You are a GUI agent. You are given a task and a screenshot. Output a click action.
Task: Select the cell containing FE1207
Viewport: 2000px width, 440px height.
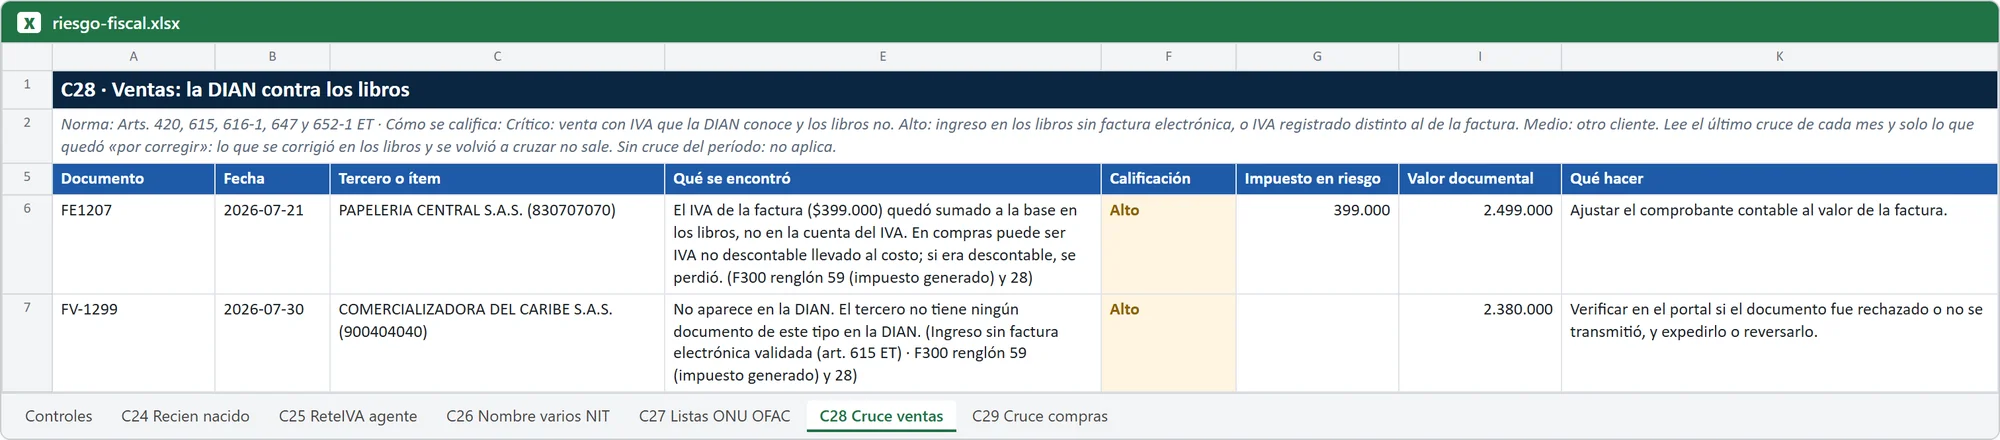tap(134, 243)
